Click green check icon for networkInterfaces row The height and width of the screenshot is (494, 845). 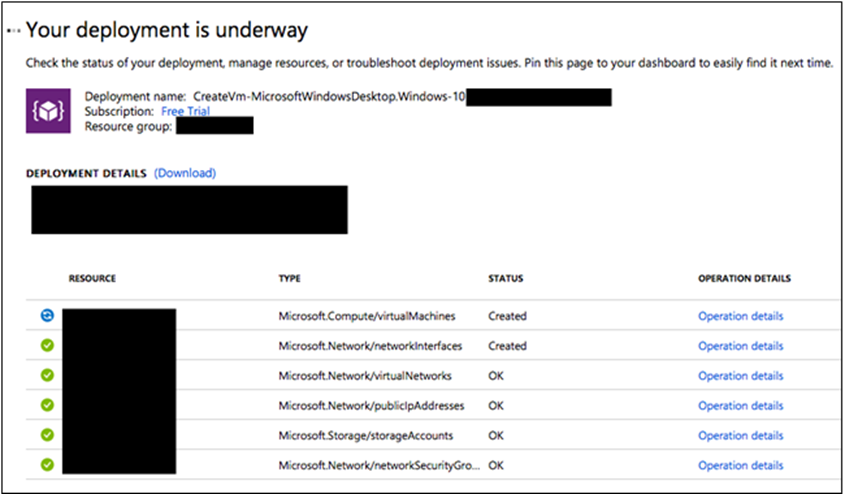pos(47,345)
